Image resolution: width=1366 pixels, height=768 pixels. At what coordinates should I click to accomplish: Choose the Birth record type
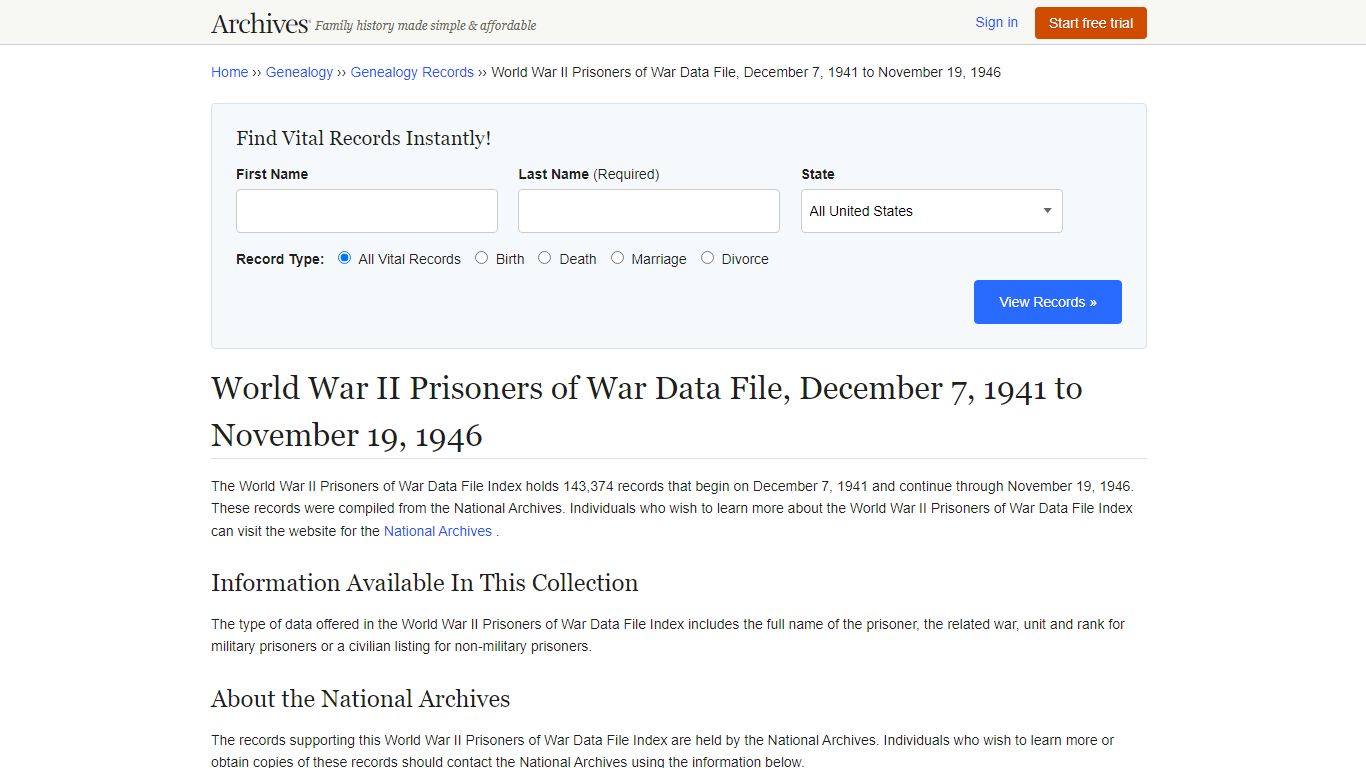[x=482, y=258]
